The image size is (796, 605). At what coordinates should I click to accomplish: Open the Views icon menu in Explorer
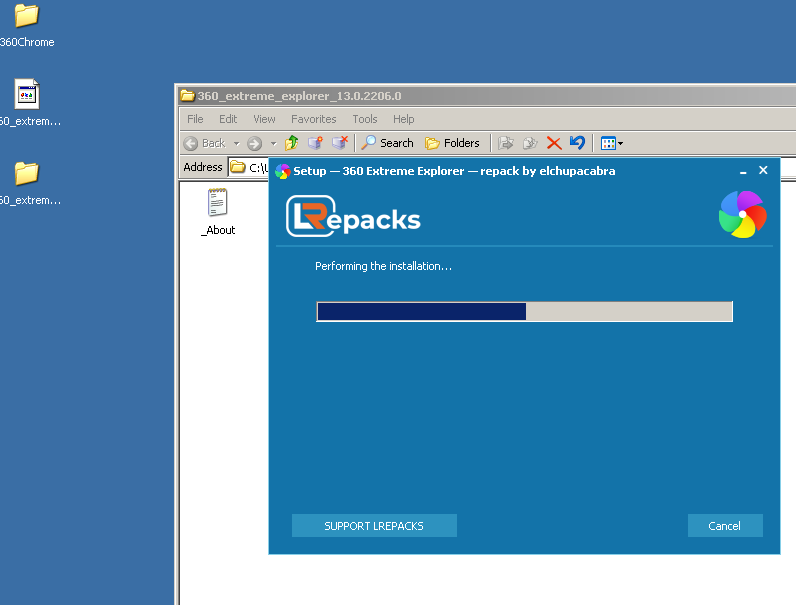coord(611,143)
